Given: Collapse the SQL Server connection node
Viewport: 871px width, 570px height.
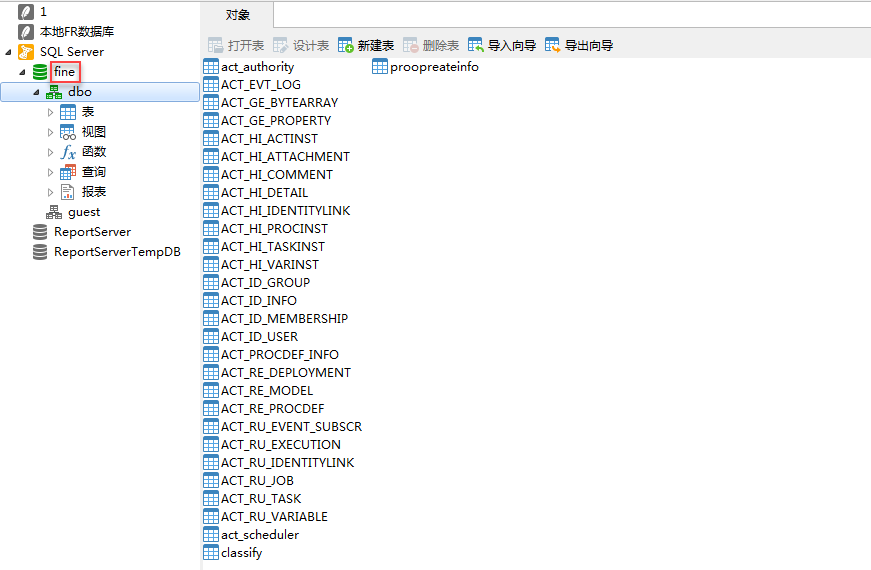Looking at the screenshot, I should 8,52.
